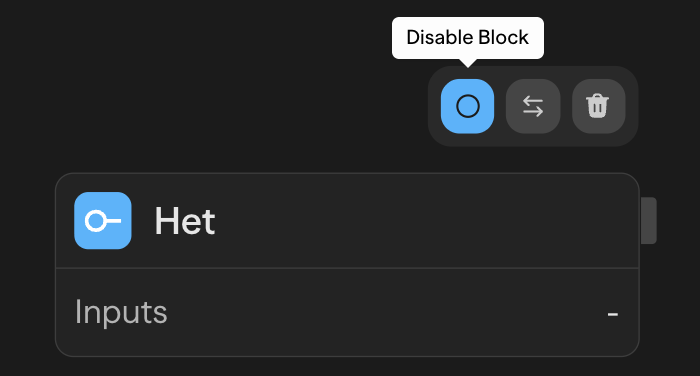This screenshot has width=700, height=376.
Task: Click the circle outline inside blue button
Action: click(x=468, y=106)
